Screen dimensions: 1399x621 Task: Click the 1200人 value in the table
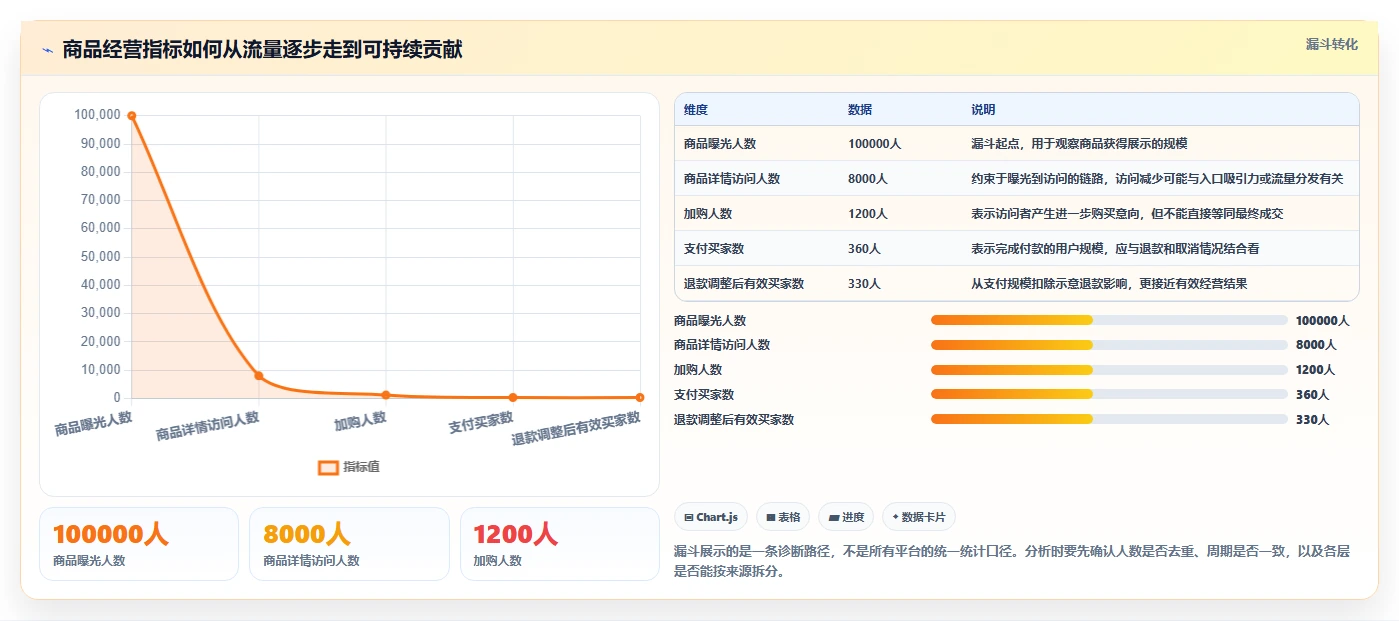pyautogui.click(x=868, y=214)
